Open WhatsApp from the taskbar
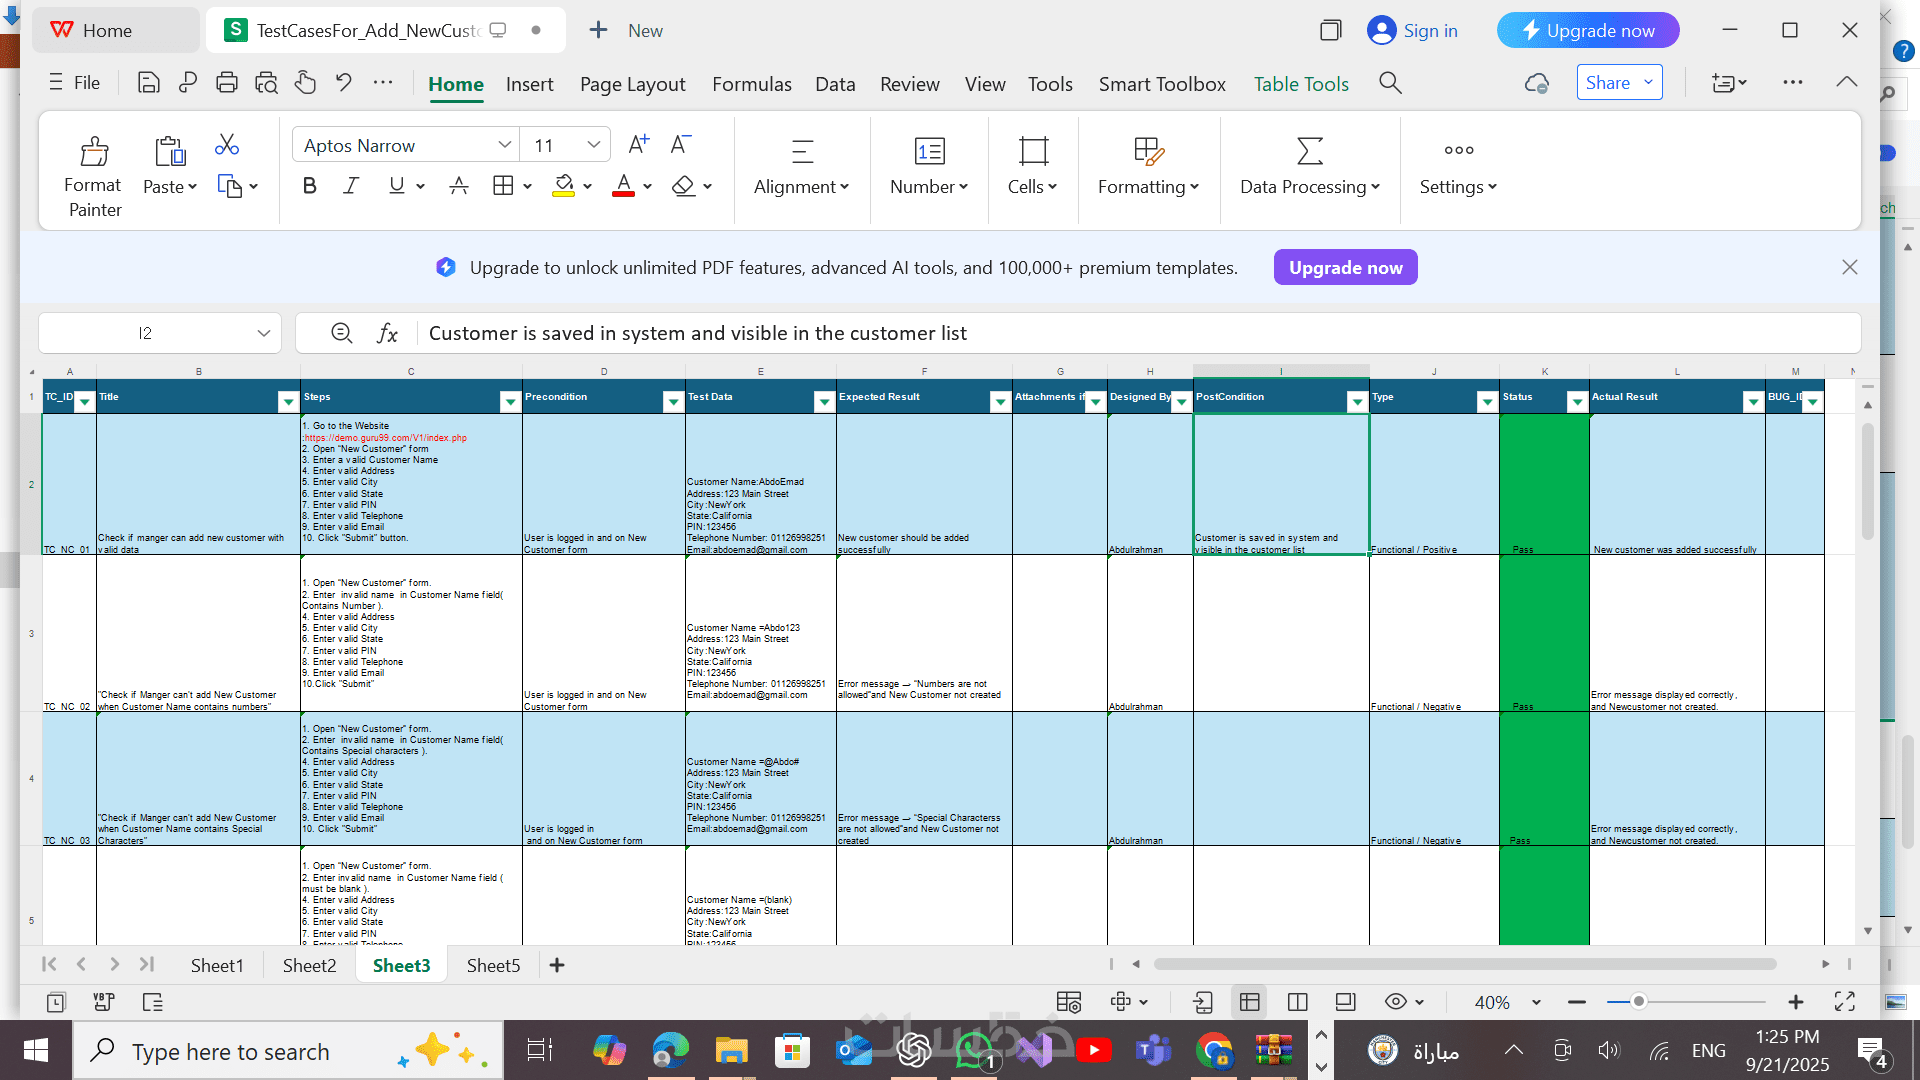The width and height of the screenshot is (1920, 1080). [974, 1051]
